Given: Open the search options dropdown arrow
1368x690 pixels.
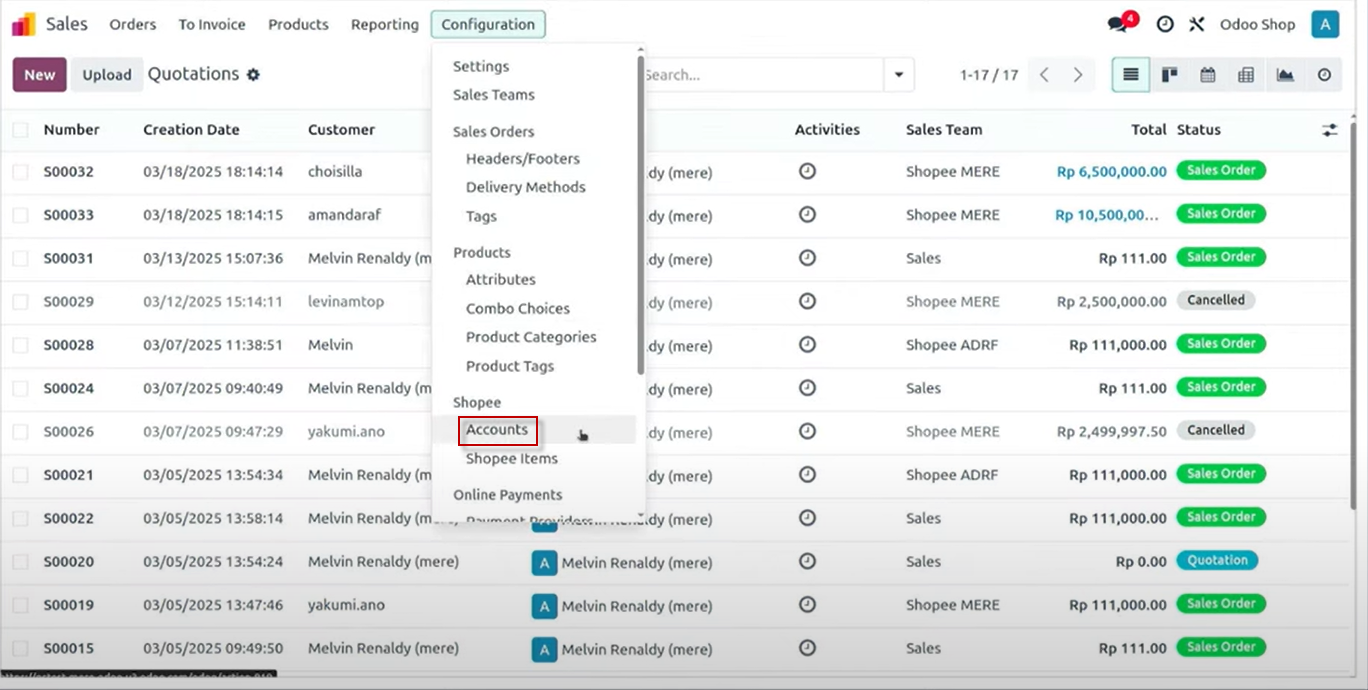Looking at the screenshot, I should click(898, 75).
